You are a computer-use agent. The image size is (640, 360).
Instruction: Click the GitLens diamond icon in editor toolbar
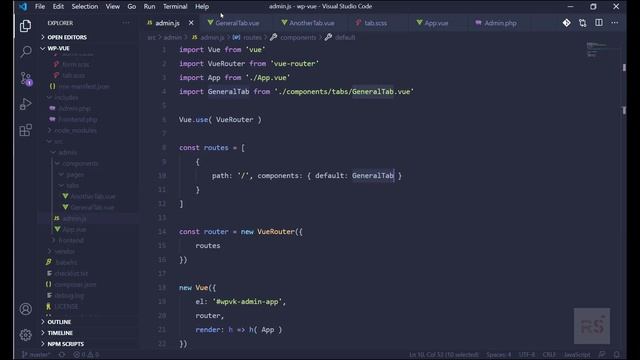(567, 23)
